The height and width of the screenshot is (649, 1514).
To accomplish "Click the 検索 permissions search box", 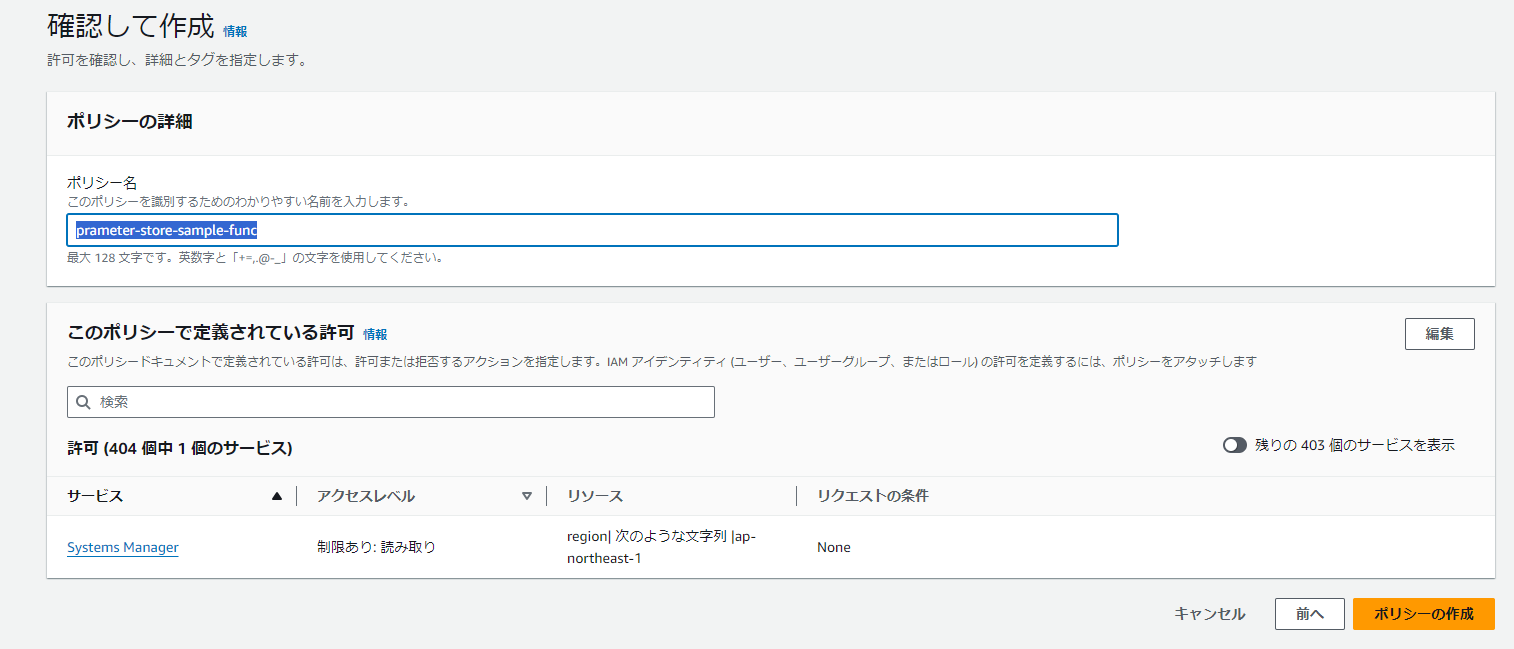I will [391, 402].
